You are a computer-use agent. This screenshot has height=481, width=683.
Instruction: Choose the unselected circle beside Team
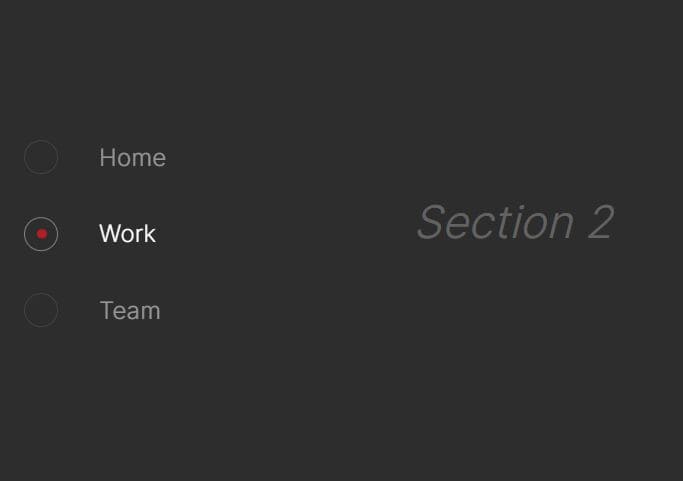coord(41,310)
